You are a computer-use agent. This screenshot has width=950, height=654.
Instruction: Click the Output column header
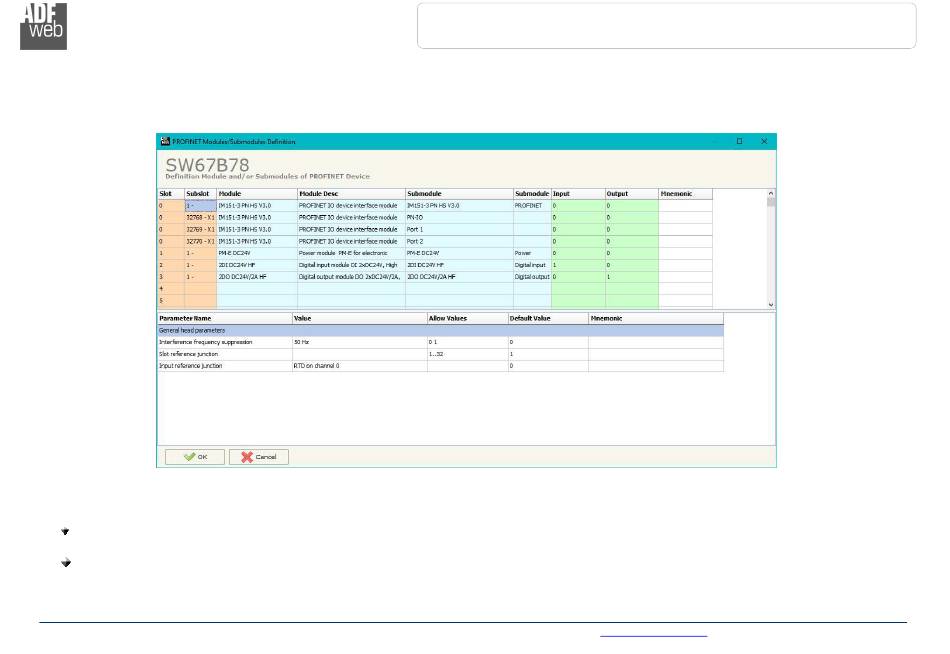pyautogui.click(x=632, y=194)
